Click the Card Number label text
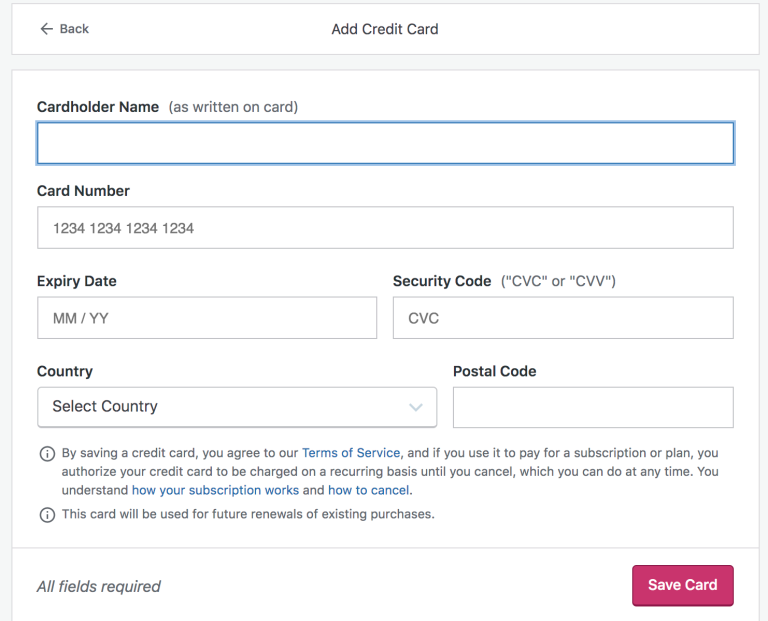The height and width of the screenshot is (621, 768). [x=83, y=191]
